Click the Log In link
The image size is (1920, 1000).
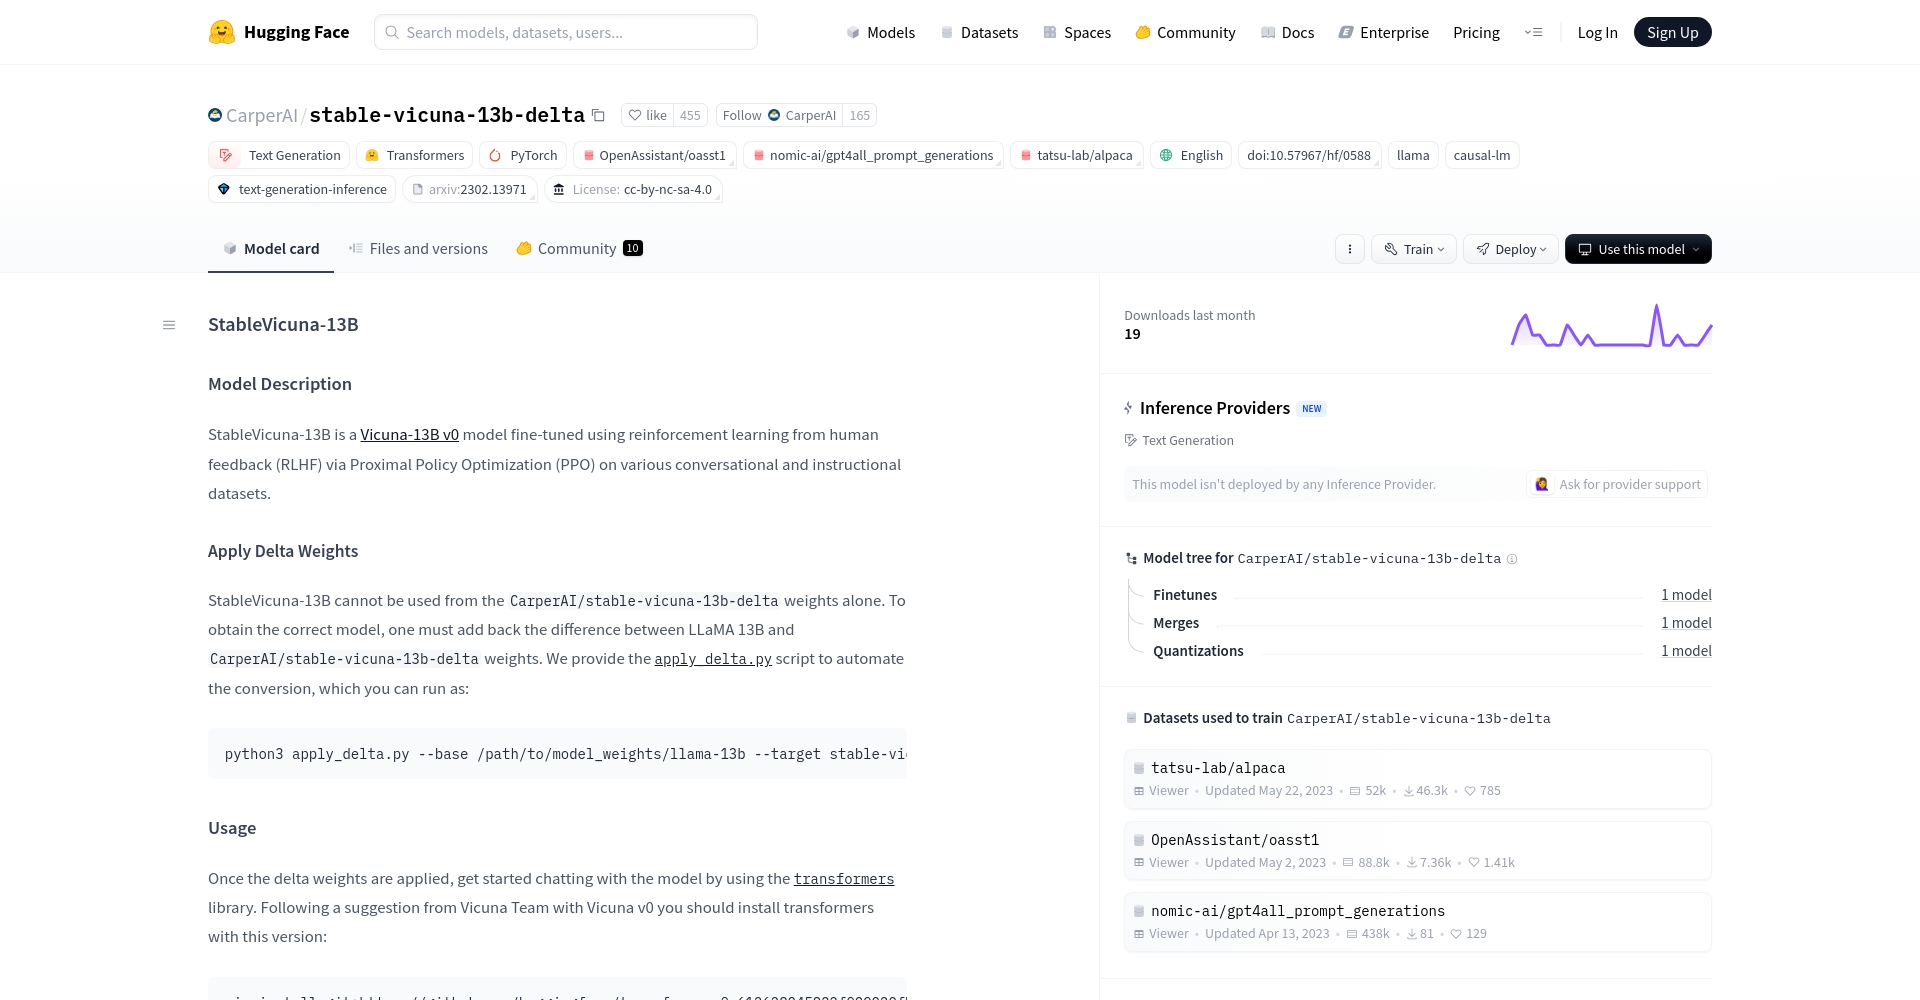click(x=1597, y=32)
